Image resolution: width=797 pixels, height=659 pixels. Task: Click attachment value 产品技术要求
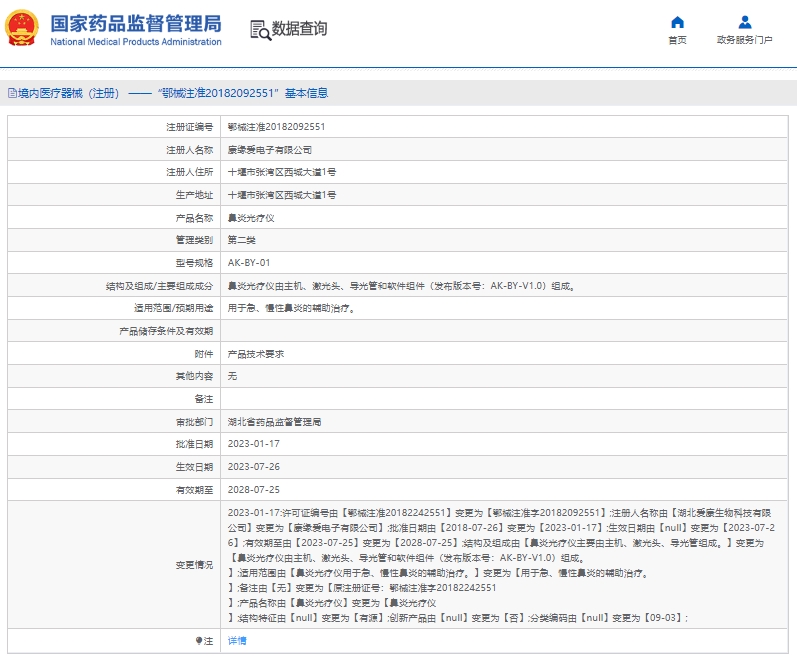pyautogui.click(x=256, y=354)
